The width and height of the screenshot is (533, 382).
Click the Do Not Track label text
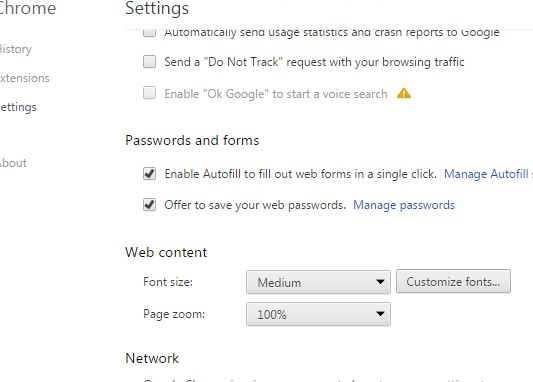(314, 62)
